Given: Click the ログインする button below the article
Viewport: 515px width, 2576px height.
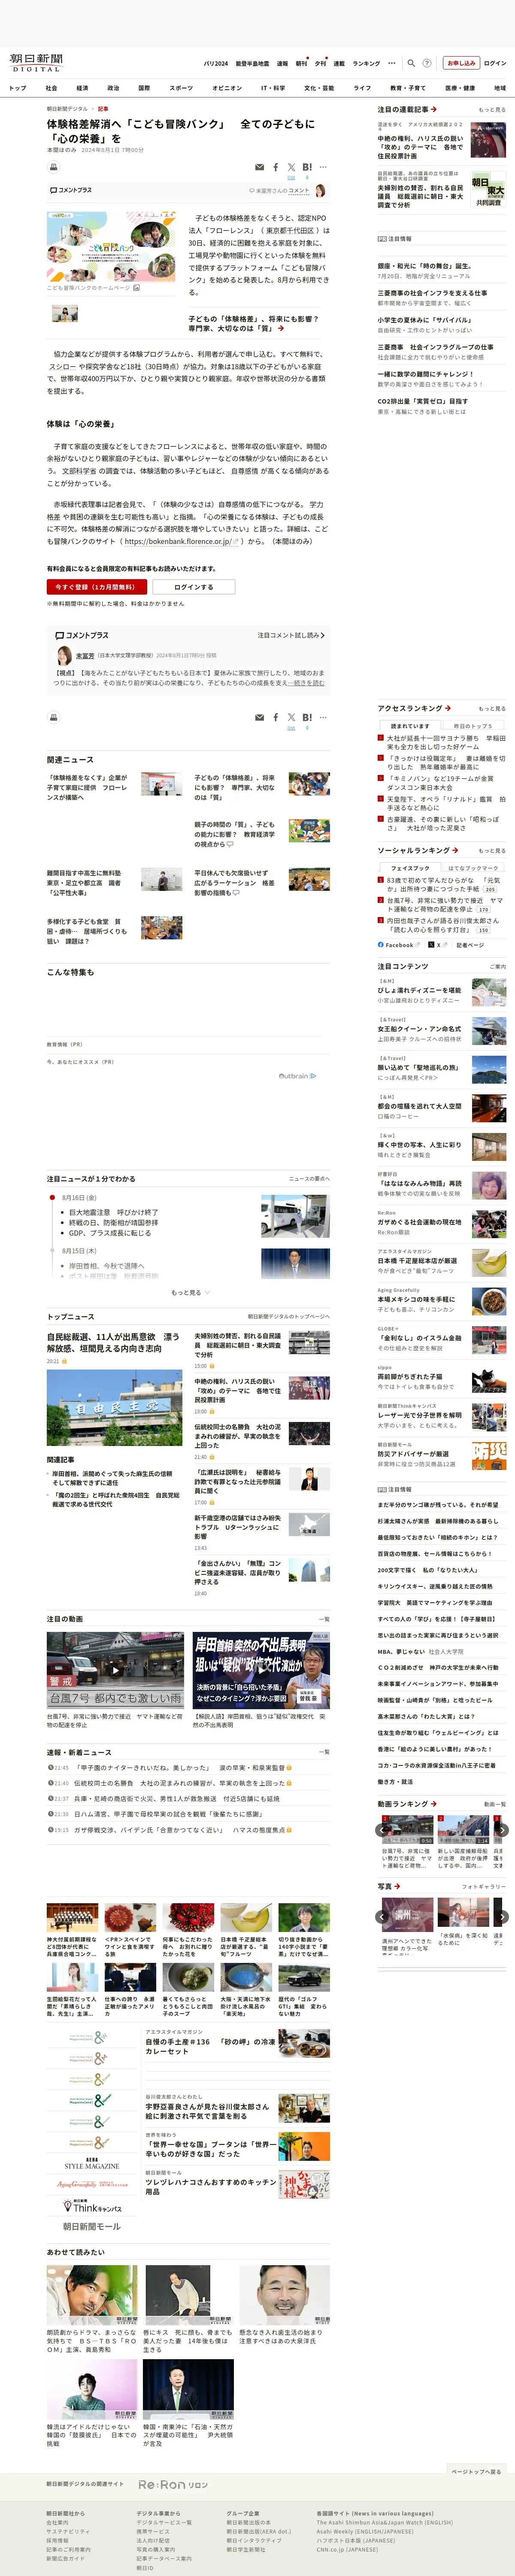Looking at the screenshot, I should [194, 587].
